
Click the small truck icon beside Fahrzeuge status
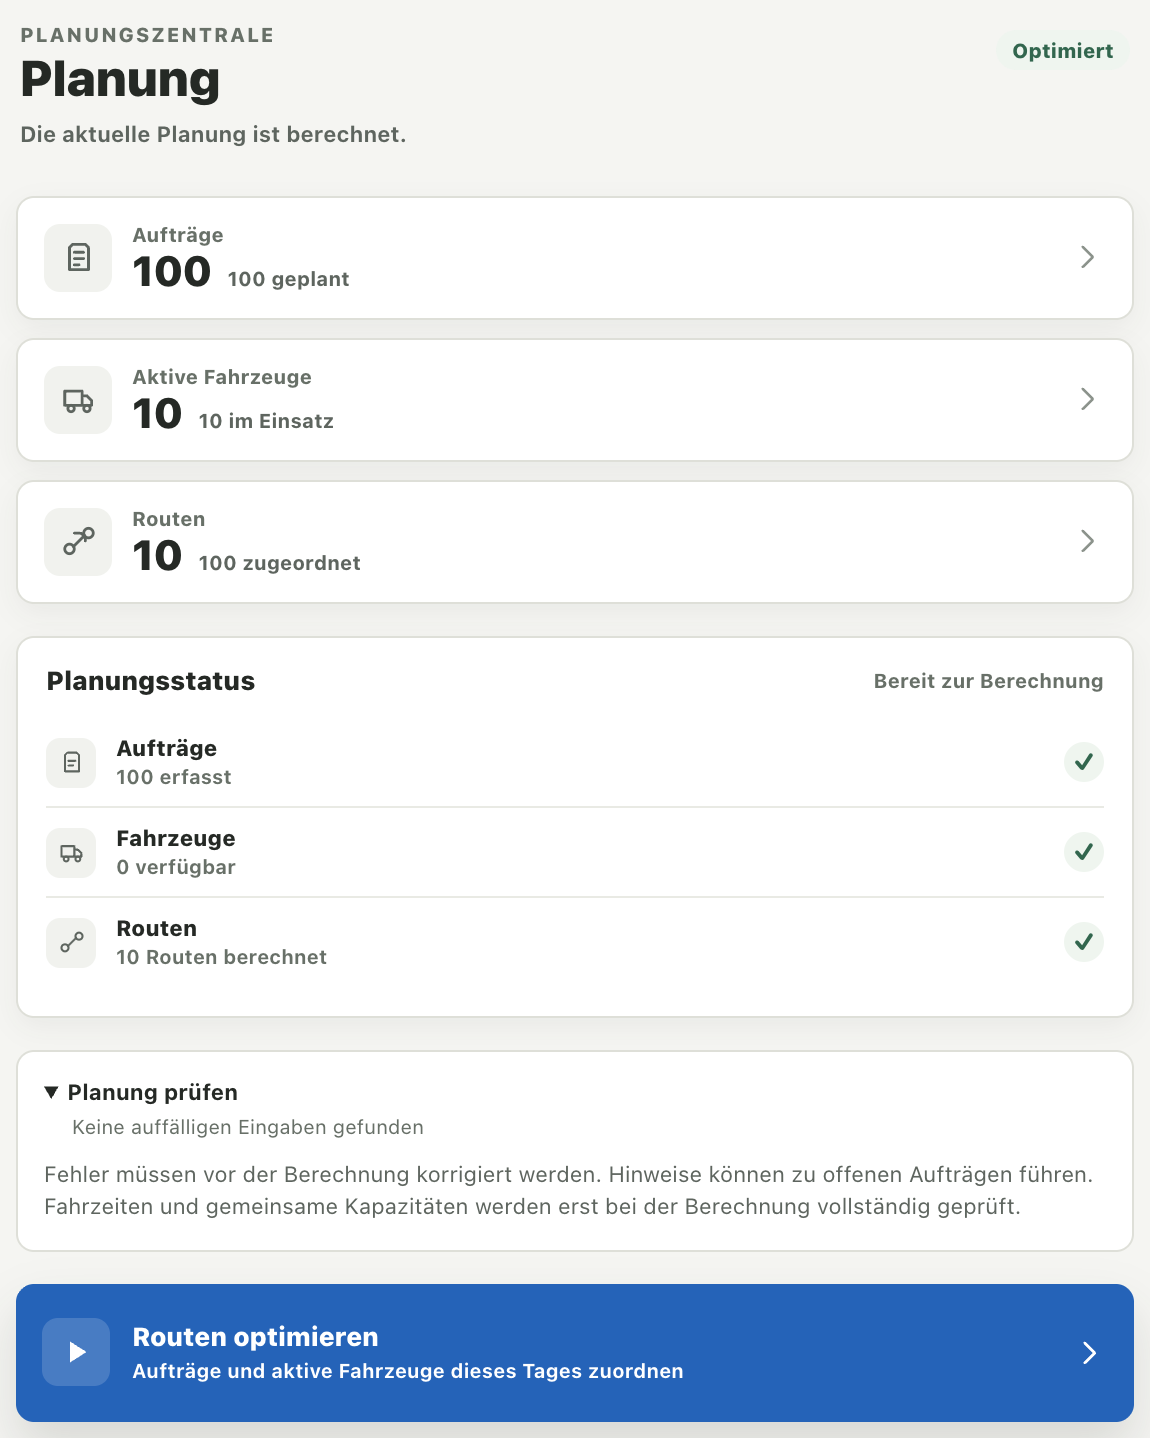pyautogui.click(x=71, y=853)
